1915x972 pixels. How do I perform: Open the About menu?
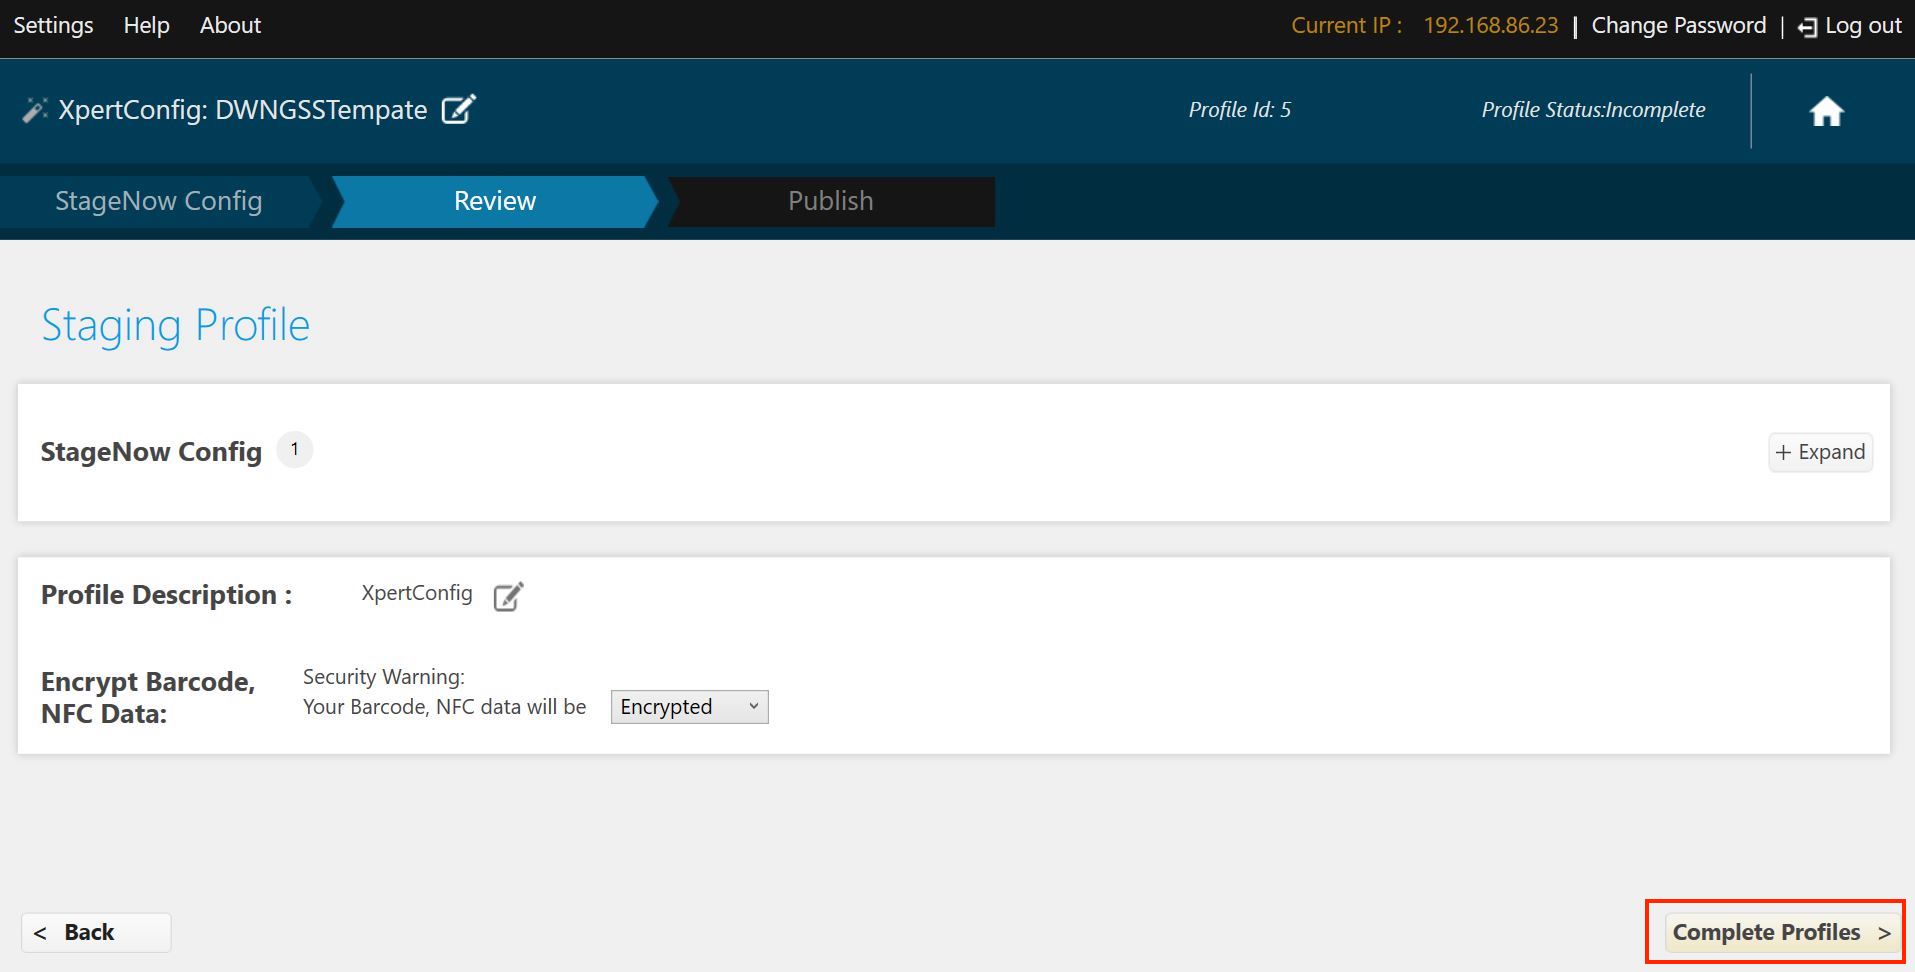tap(230, 26)
